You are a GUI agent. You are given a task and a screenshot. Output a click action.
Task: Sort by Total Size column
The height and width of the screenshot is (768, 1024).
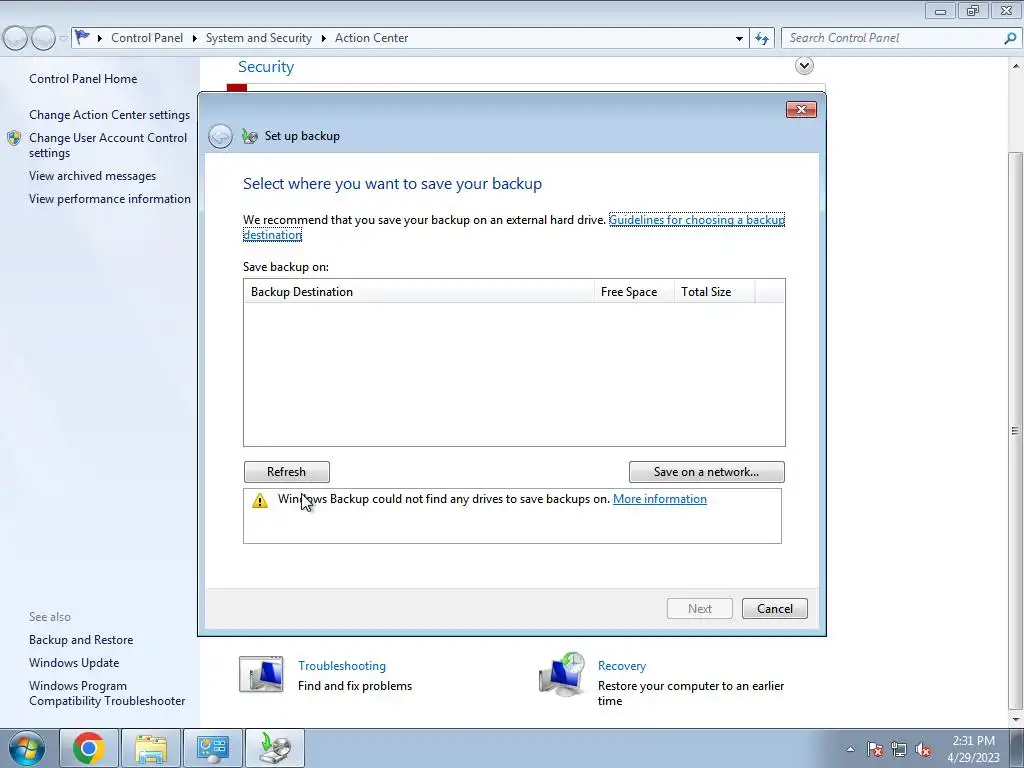point(714,292)
